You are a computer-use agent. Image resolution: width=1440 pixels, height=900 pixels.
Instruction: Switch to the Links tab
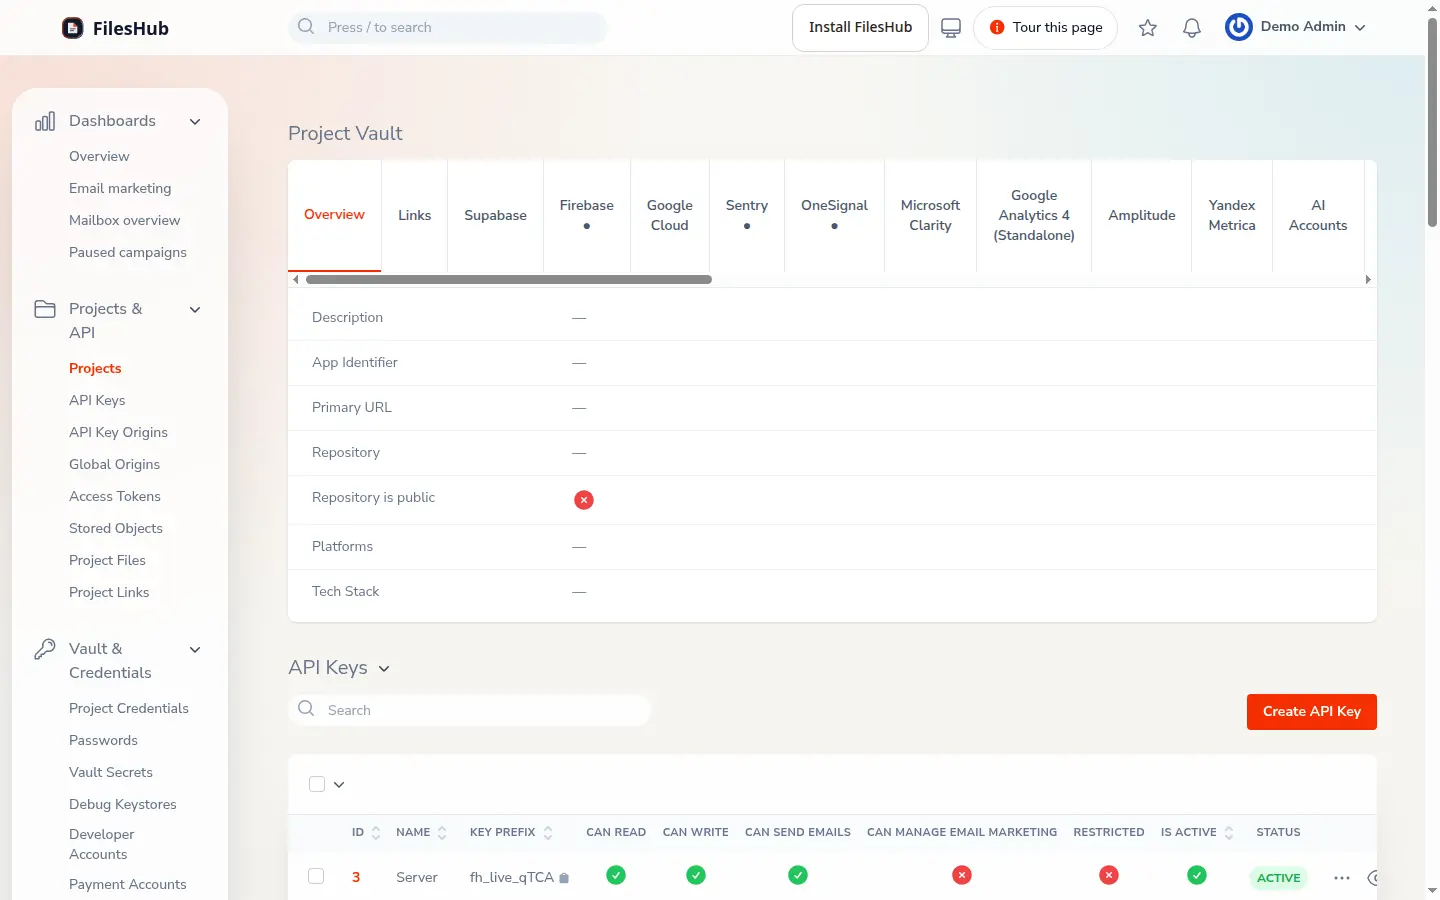pos(415,215)
